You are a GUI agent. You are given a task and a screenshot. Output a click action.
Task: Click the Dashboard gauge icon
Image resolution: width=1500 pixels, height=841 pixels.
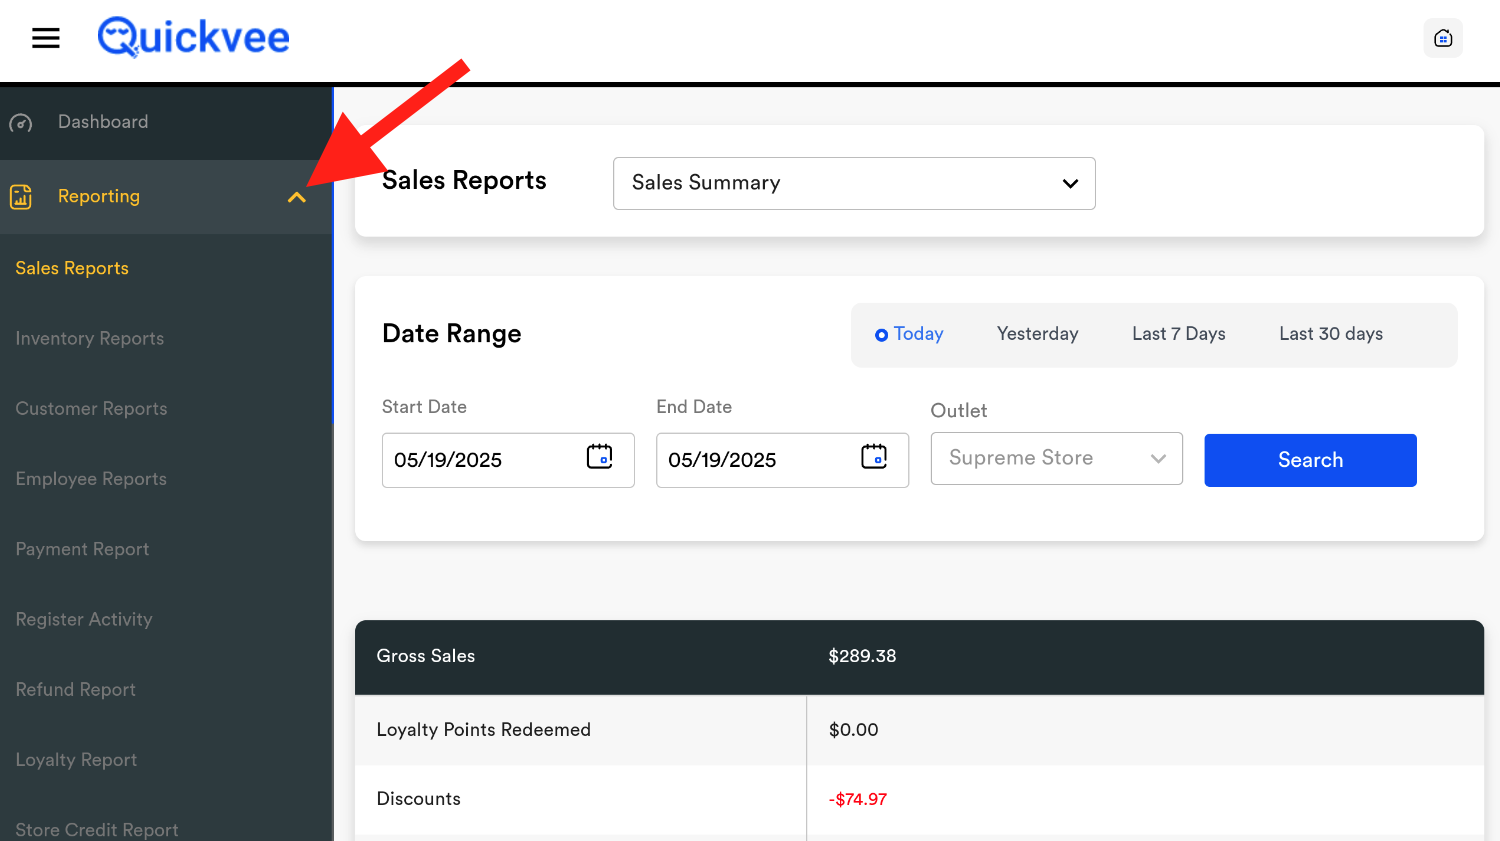[21, 123]
